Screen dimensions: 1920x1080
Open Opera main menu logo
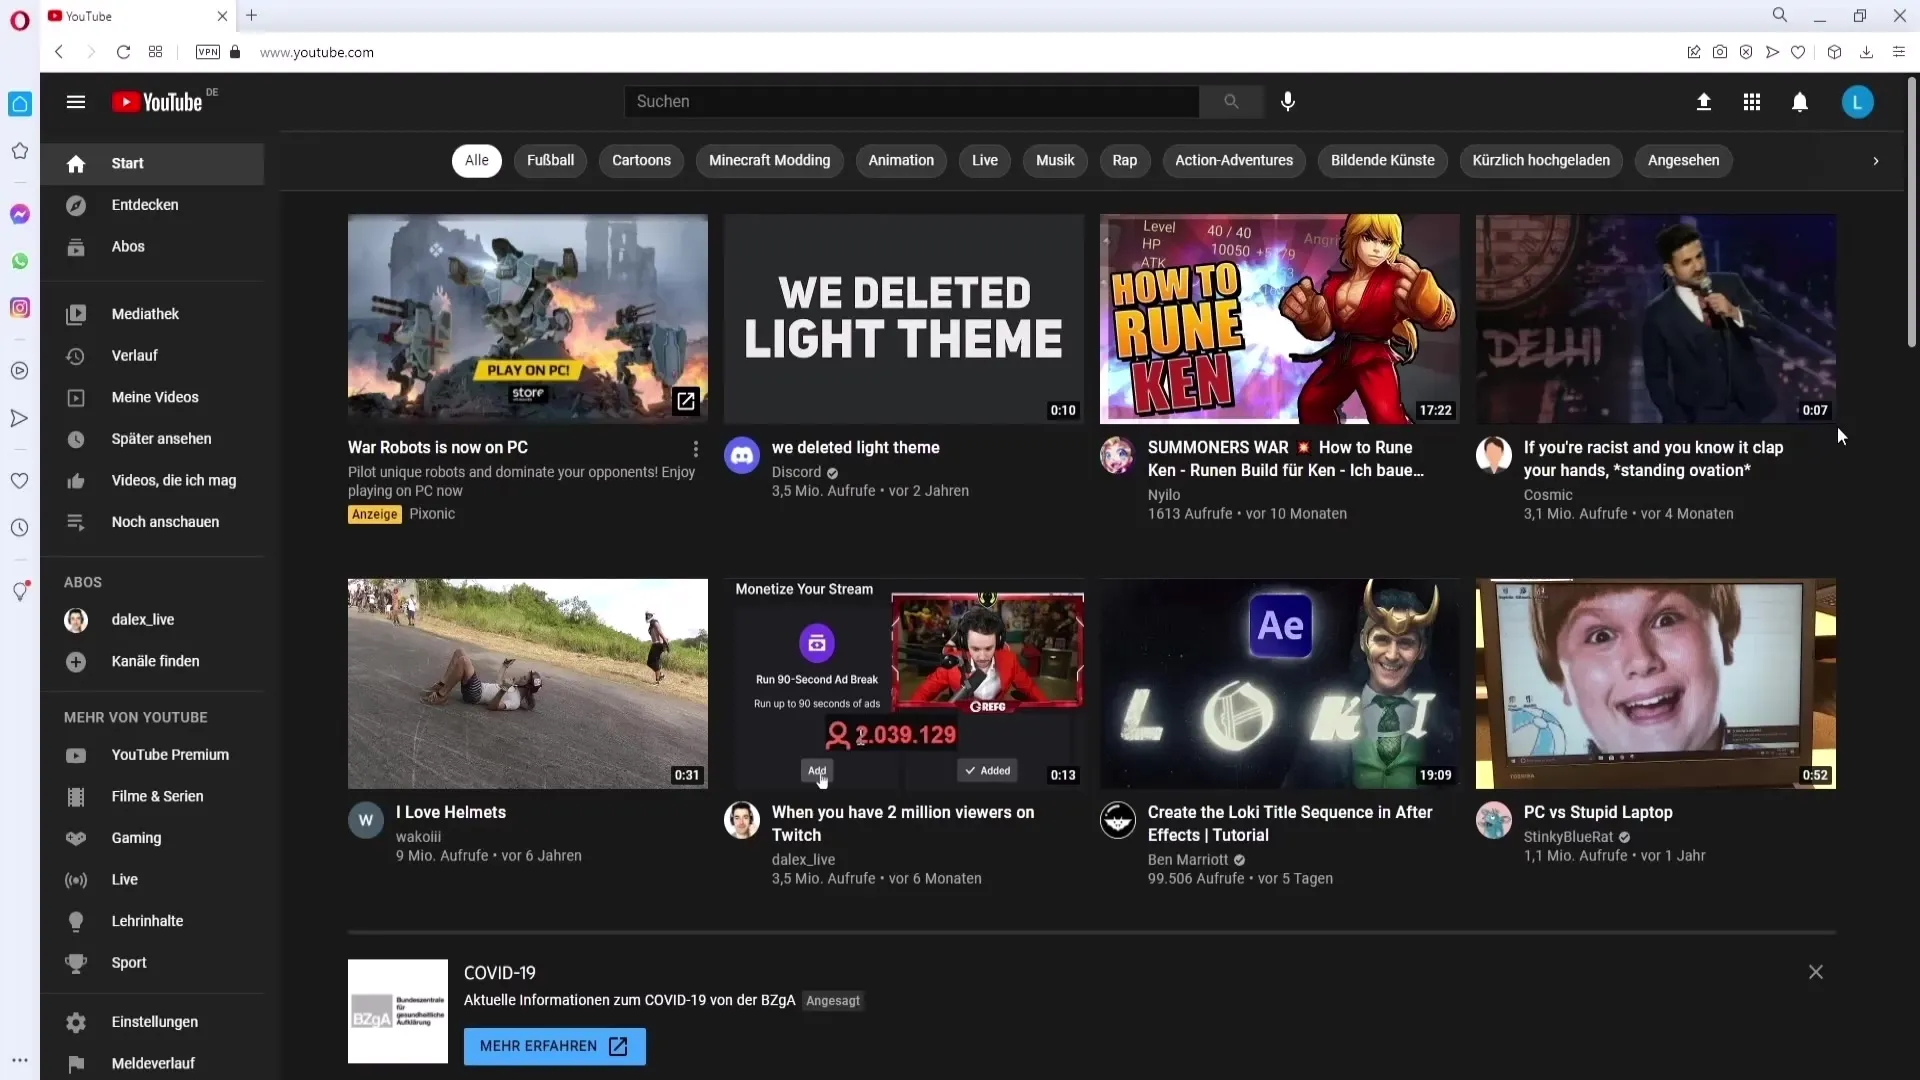pyautogui.click(x=20, y=20)
